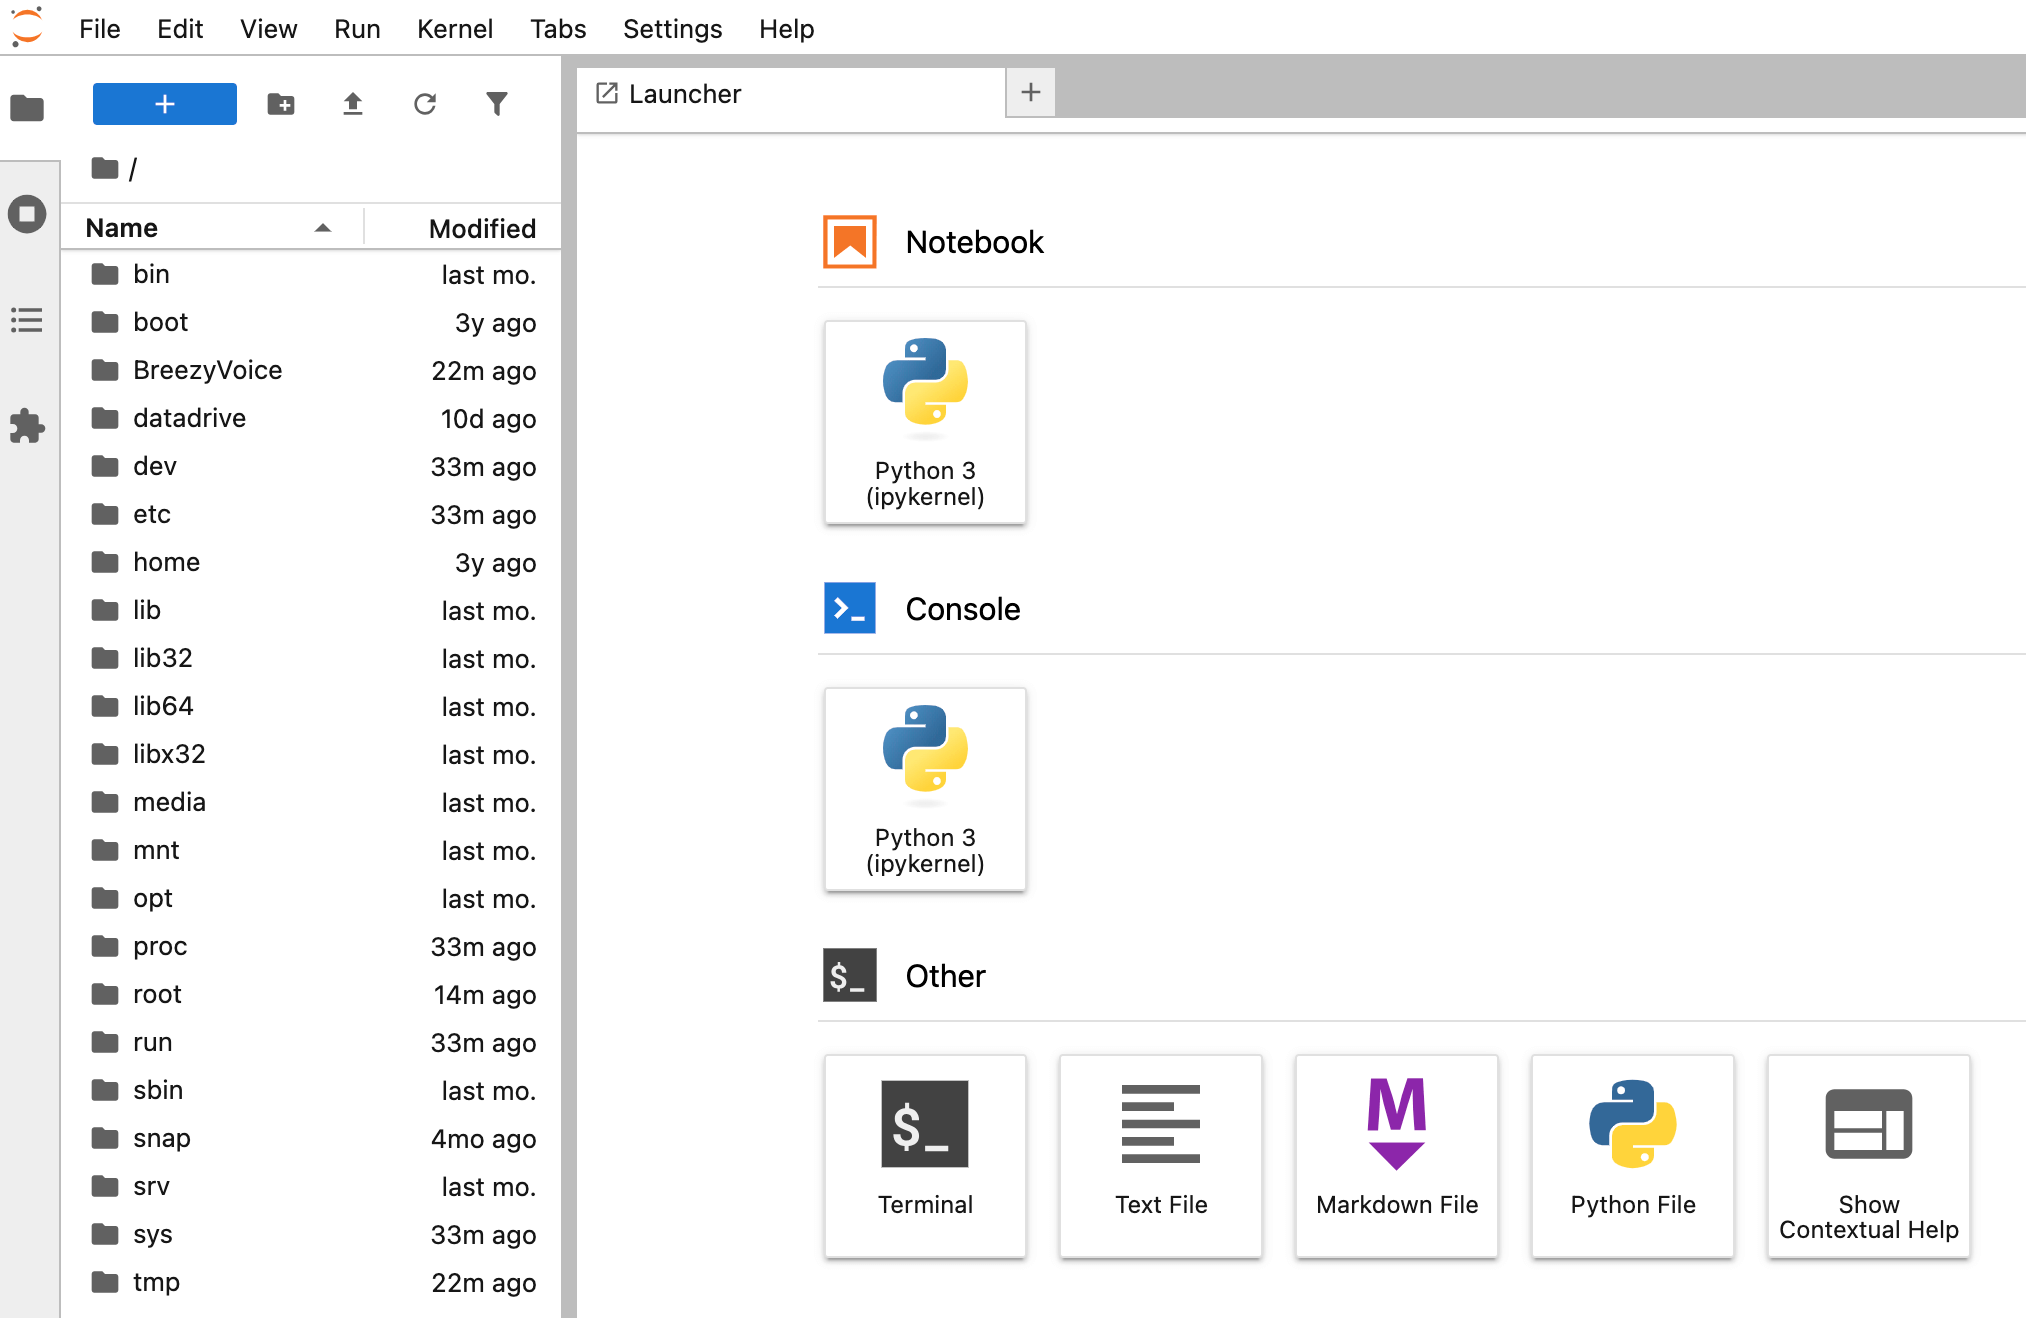Click the Upload Files arrow icon
2026x1318 pixels.
click(353, 104)
